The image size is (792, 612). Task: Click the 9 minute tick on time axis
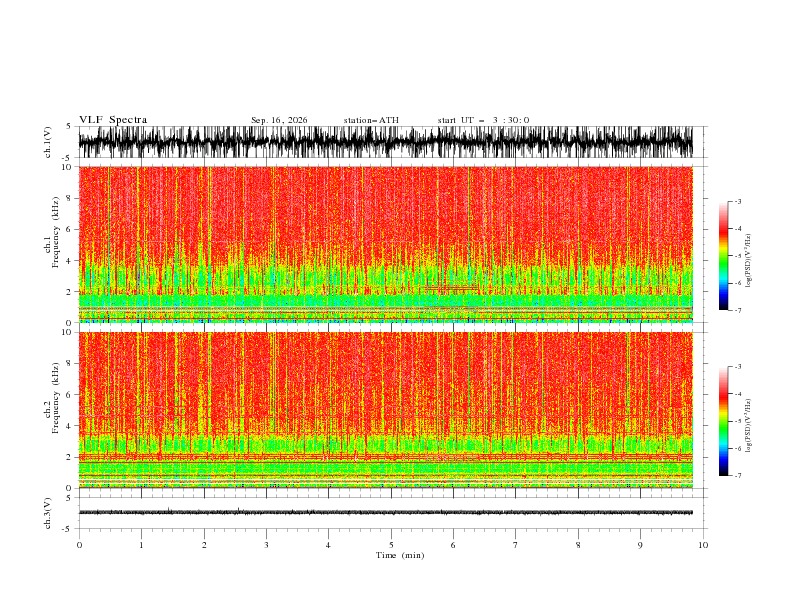tap(640, 545)
